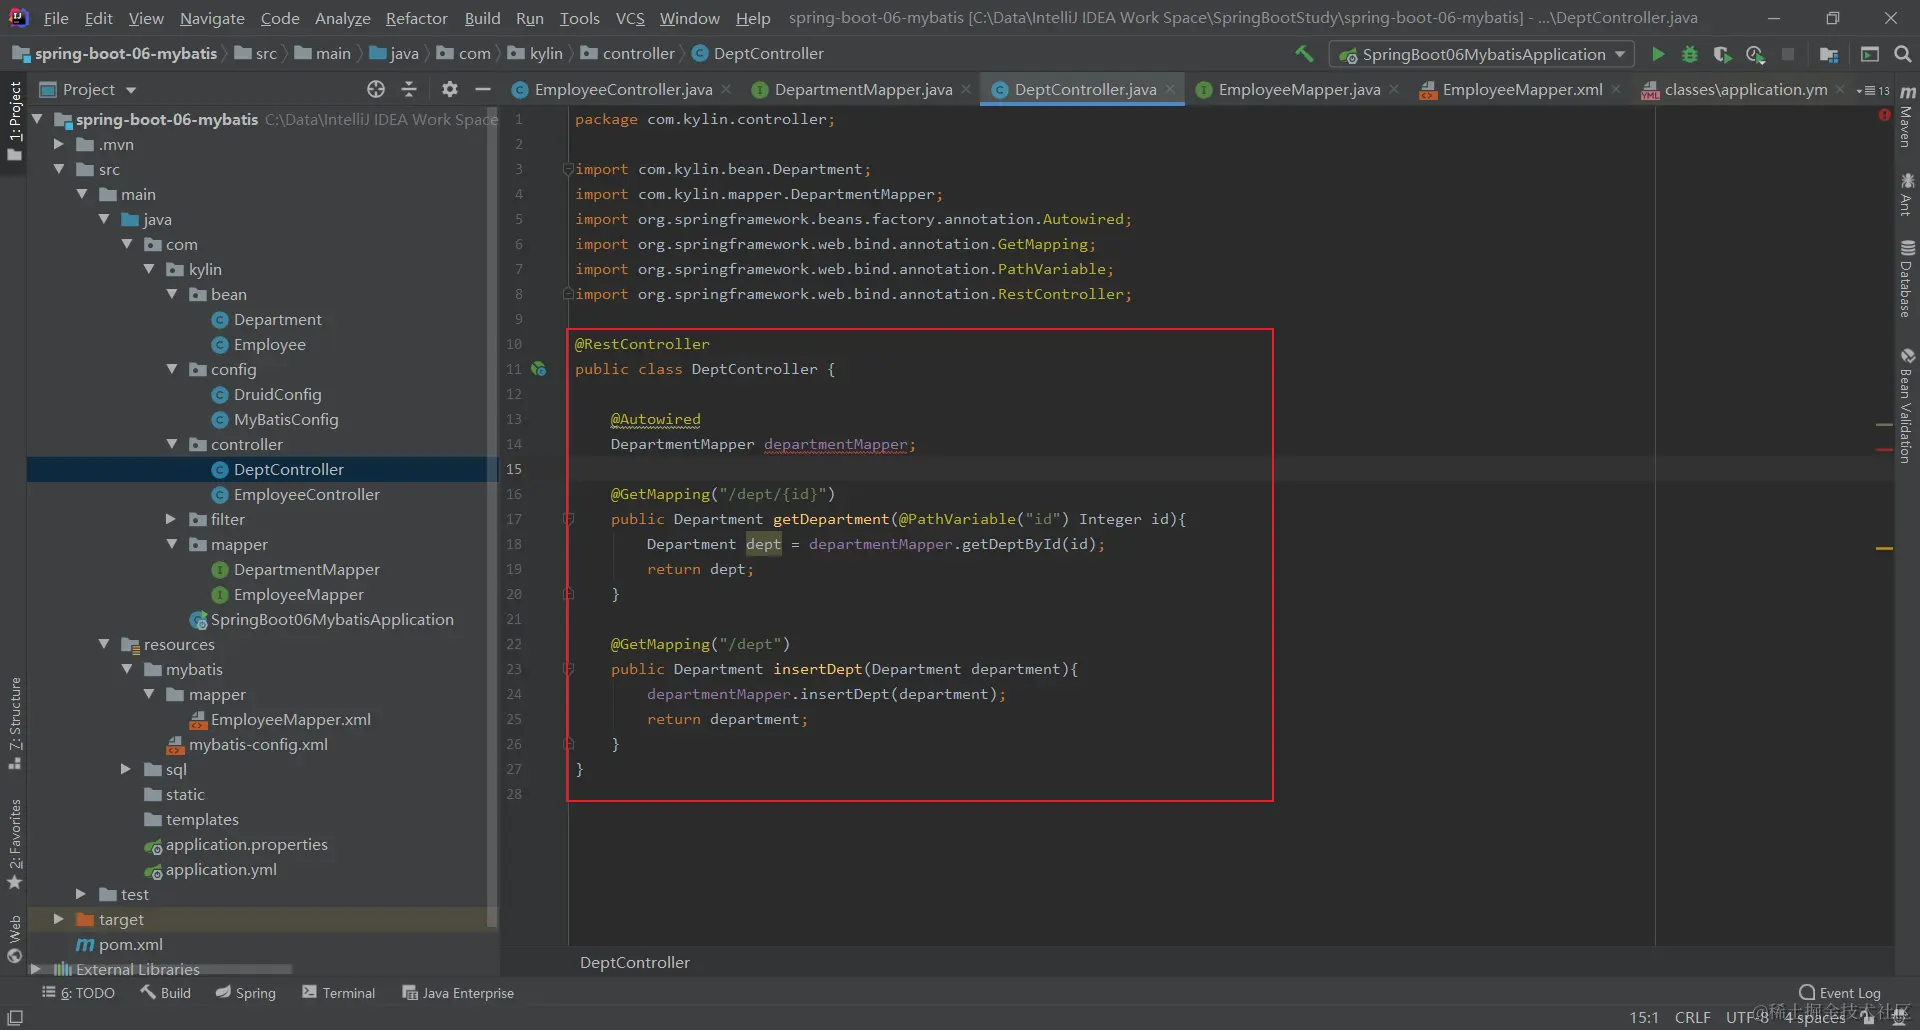
Task: Click the 15:1 cursor position in status bar
Action: [x=1644, y=1017]
